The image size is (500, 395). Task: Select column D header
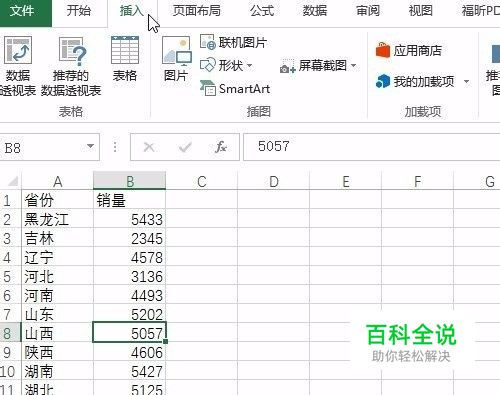pos(274,182)
